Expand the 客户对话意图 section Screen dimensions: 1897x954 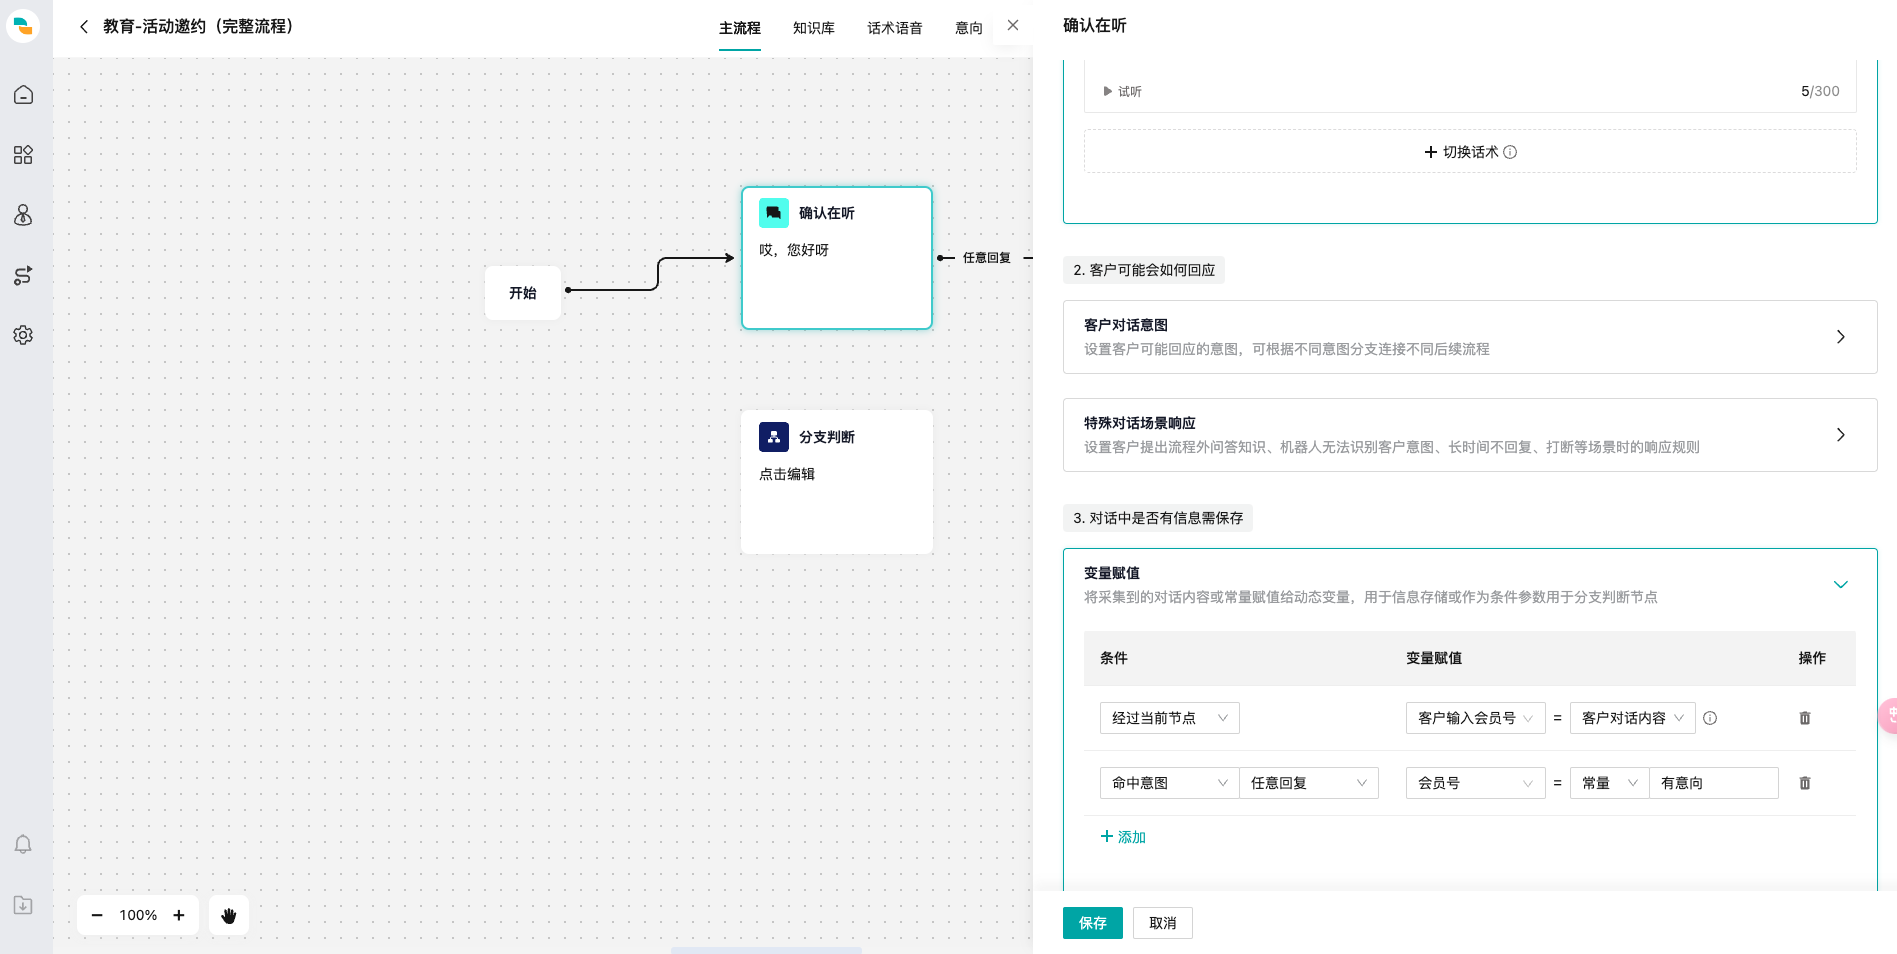click(1470, 337)
